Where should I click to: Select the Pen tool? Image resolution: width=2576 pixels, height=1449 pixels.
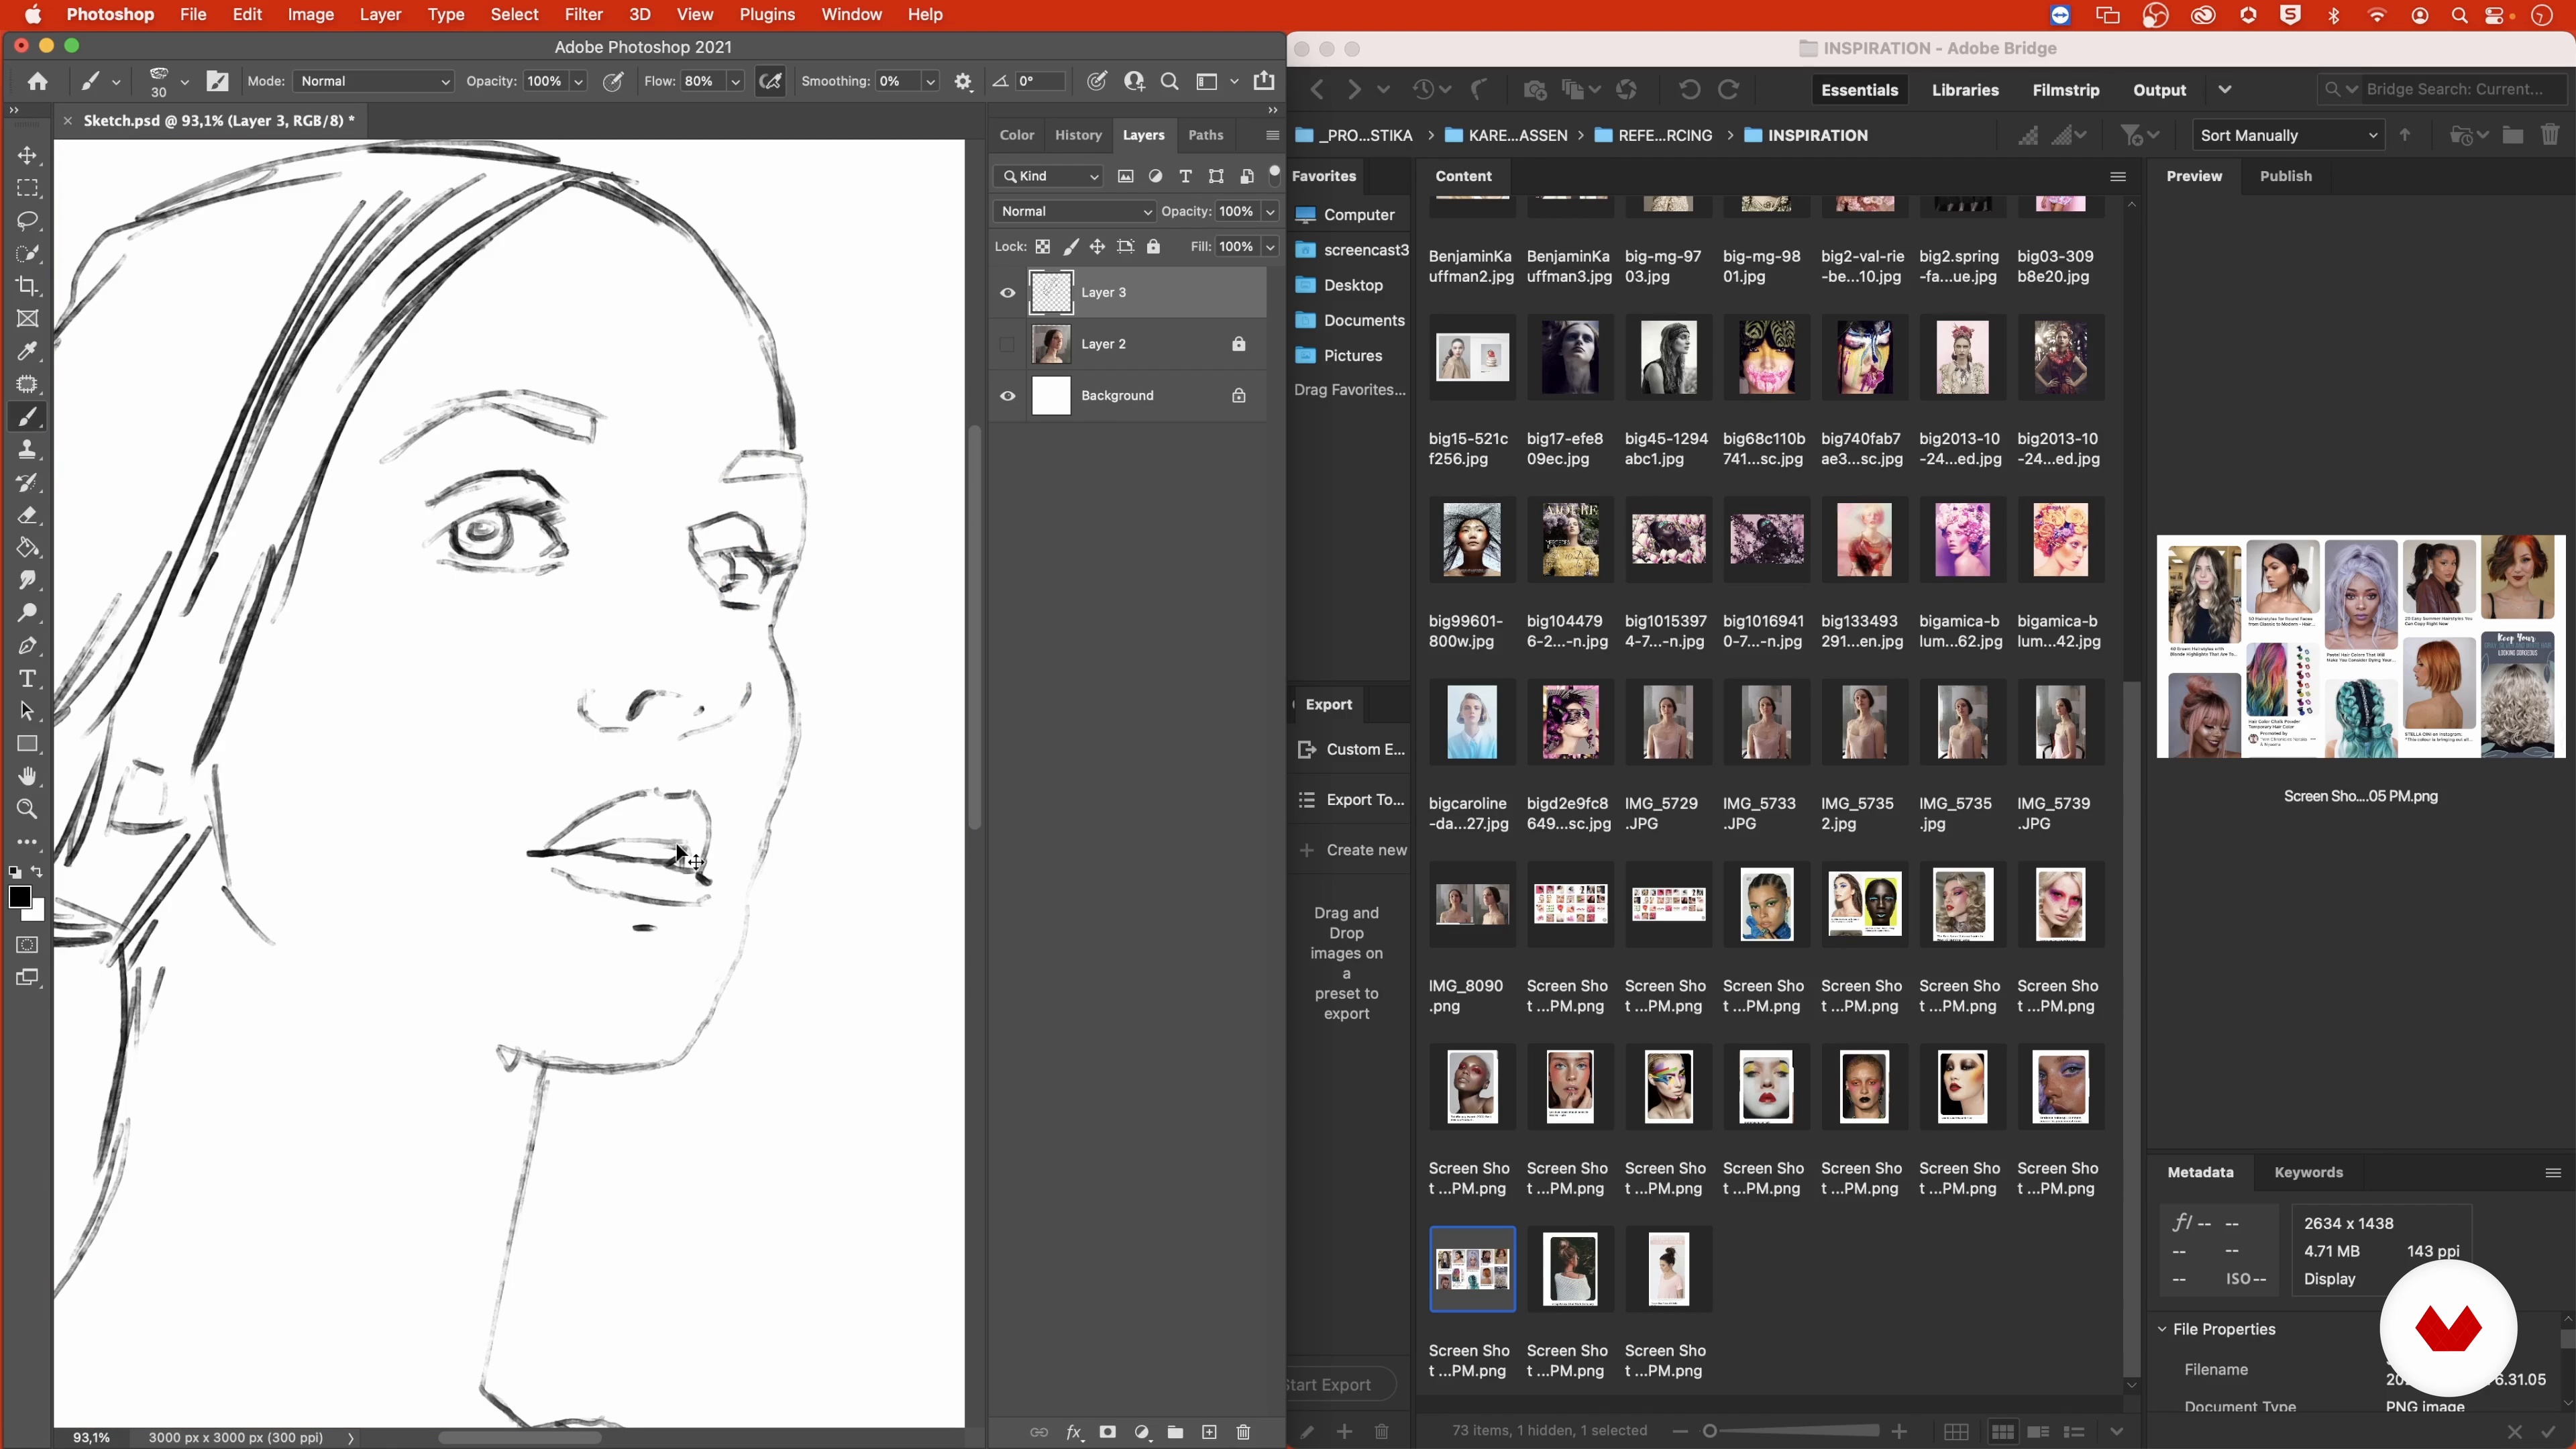[27, 646]
